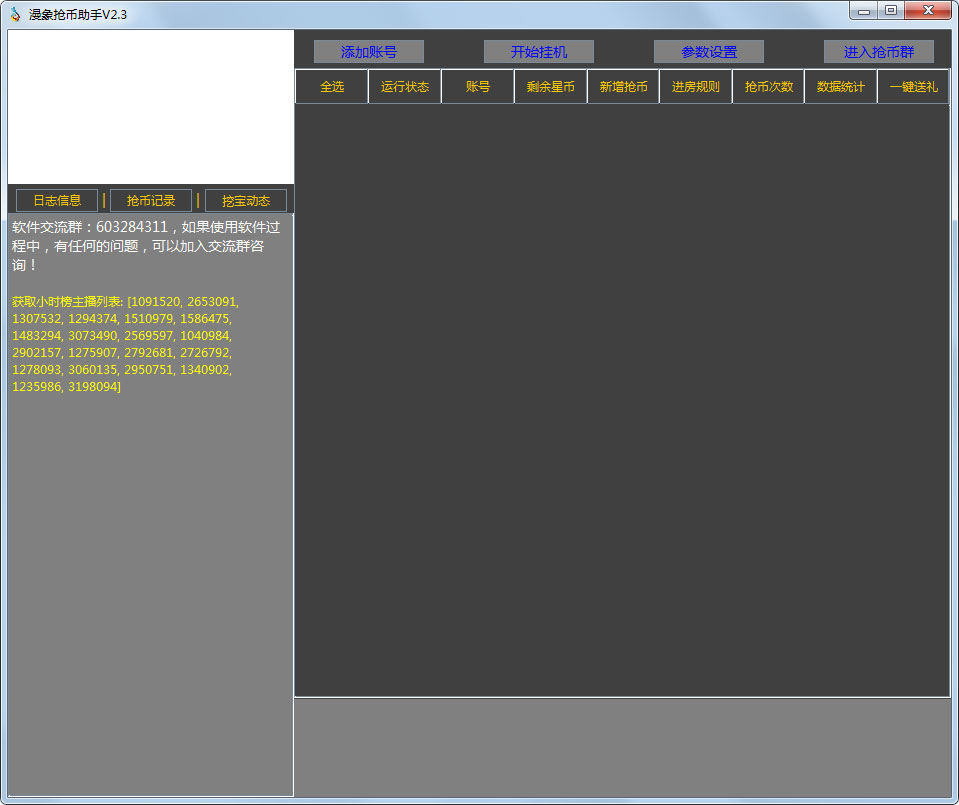Sort by 剩余星币 column header
Screen dimensions: 959x805
(x=550, y=87)
